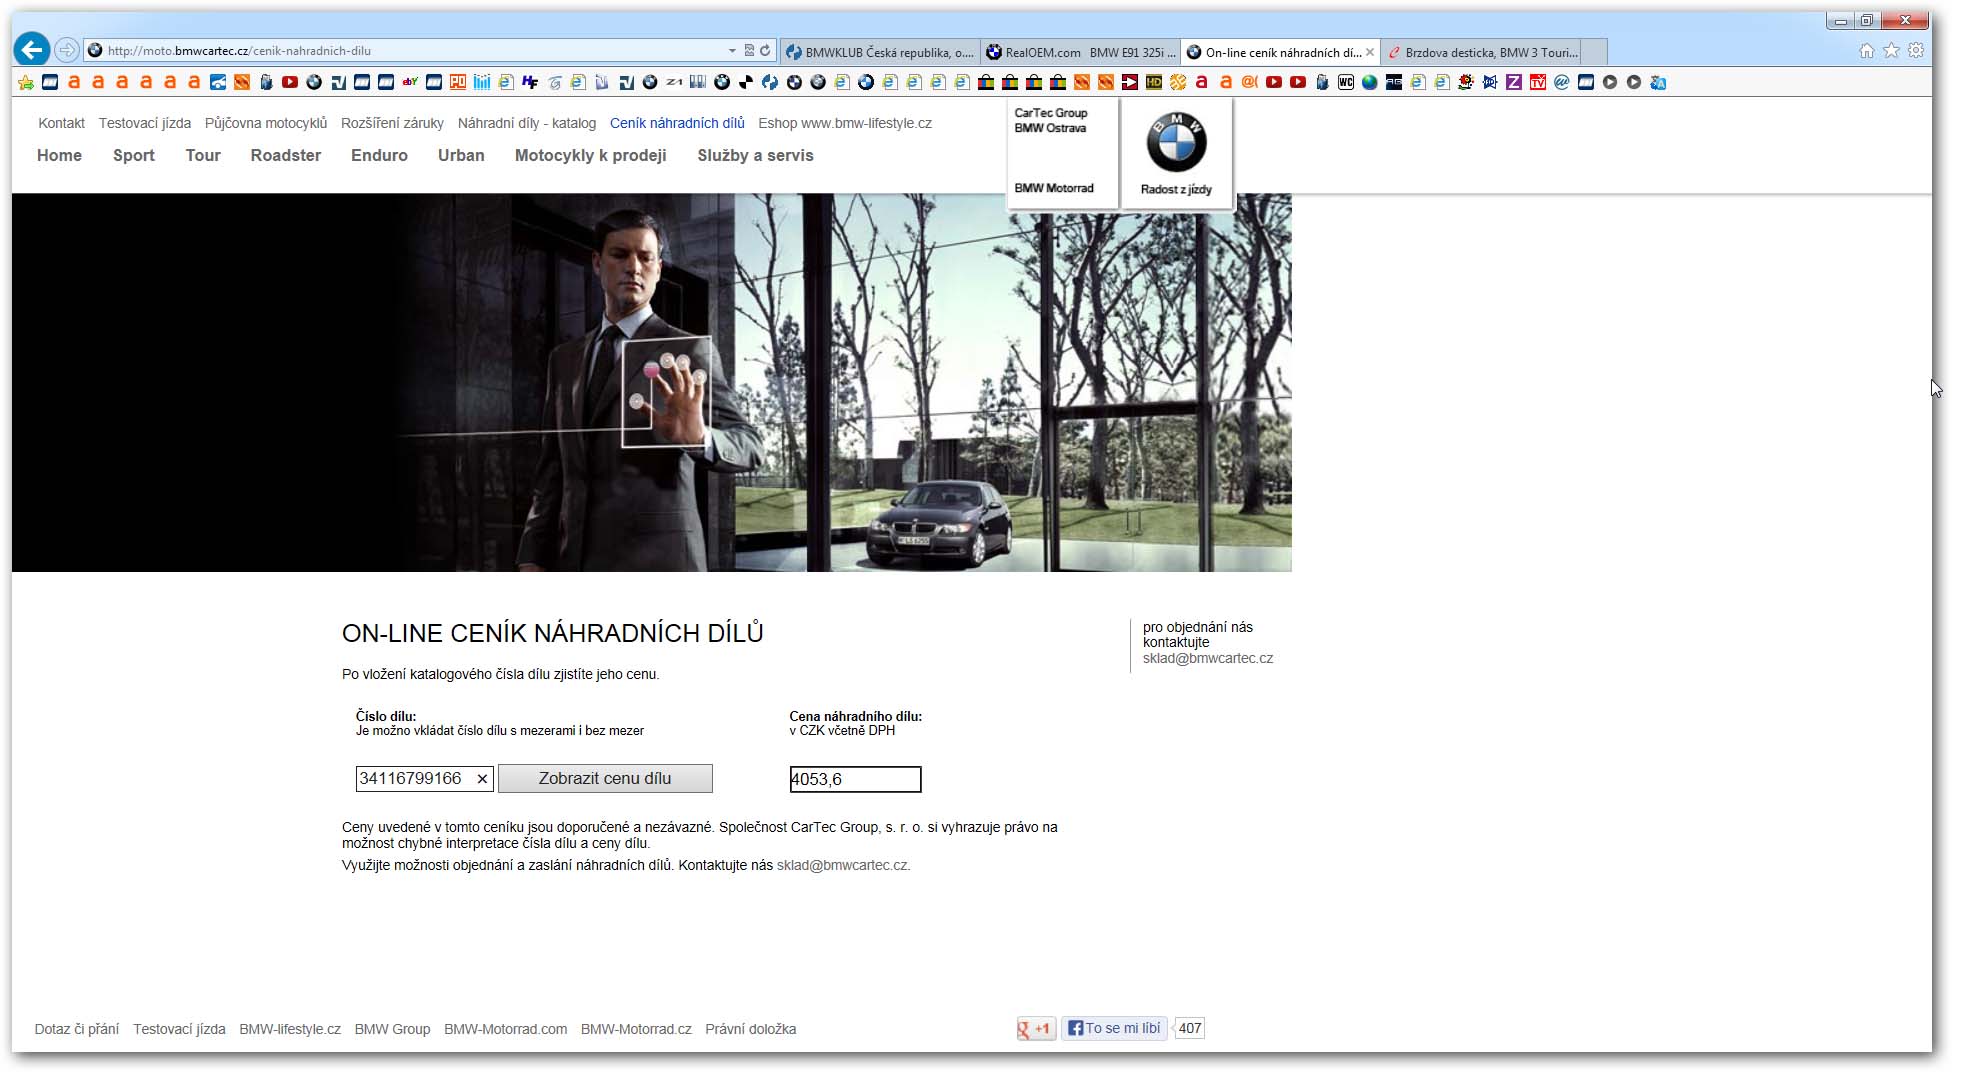Click the price result field 4053,6
The width and height of the screenshot is (1963, 1072).
coord(855,779)
